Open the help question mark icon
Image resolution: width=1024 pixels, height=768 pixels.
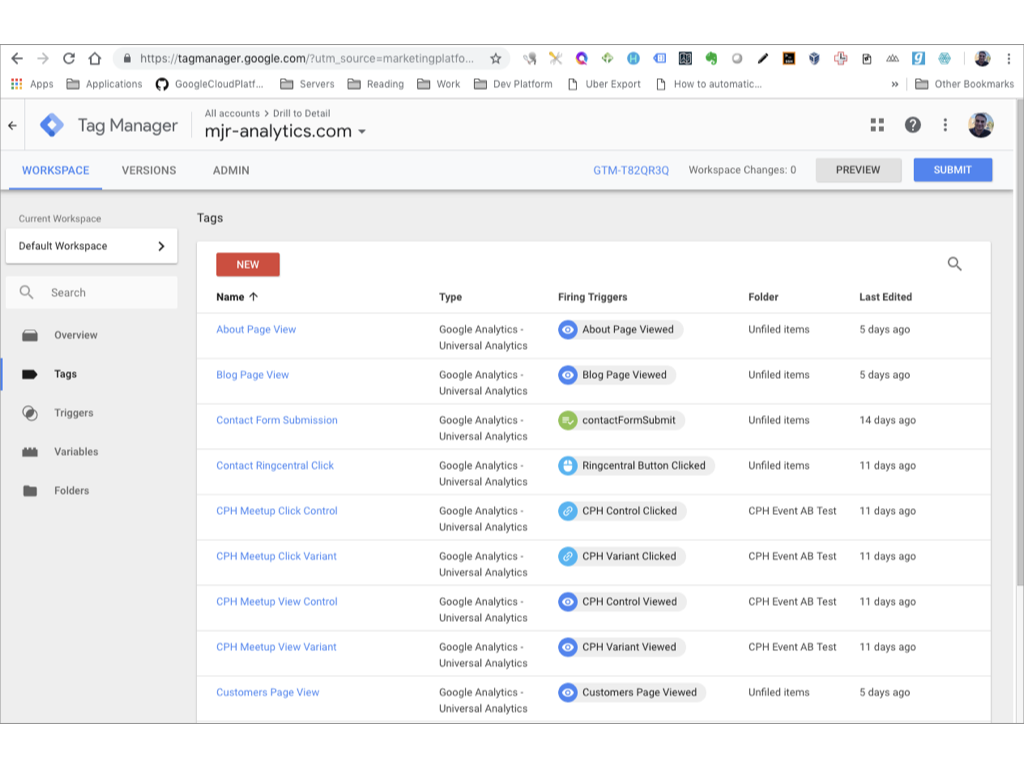click(x=912, y=125)
